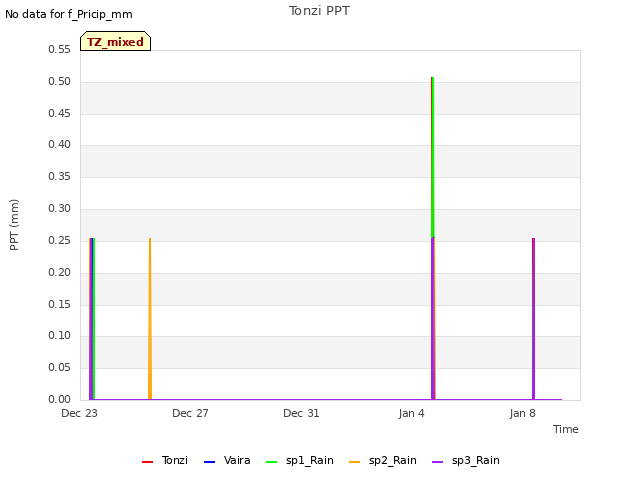Click the orange sp2_Rain spike near Dec 25
This screenshot has height=480, width=640.
(x=150, y=318)
